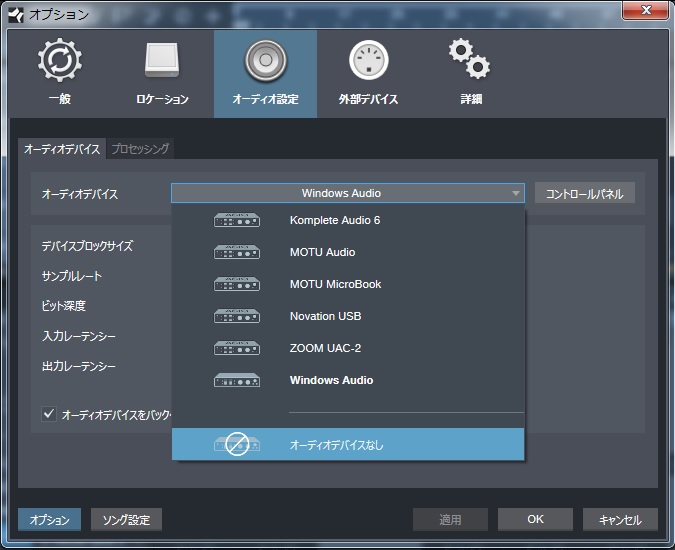Click the ビット深度 label
The width and height of the screenshot is (675, 550).
click(x=64, y=306)
